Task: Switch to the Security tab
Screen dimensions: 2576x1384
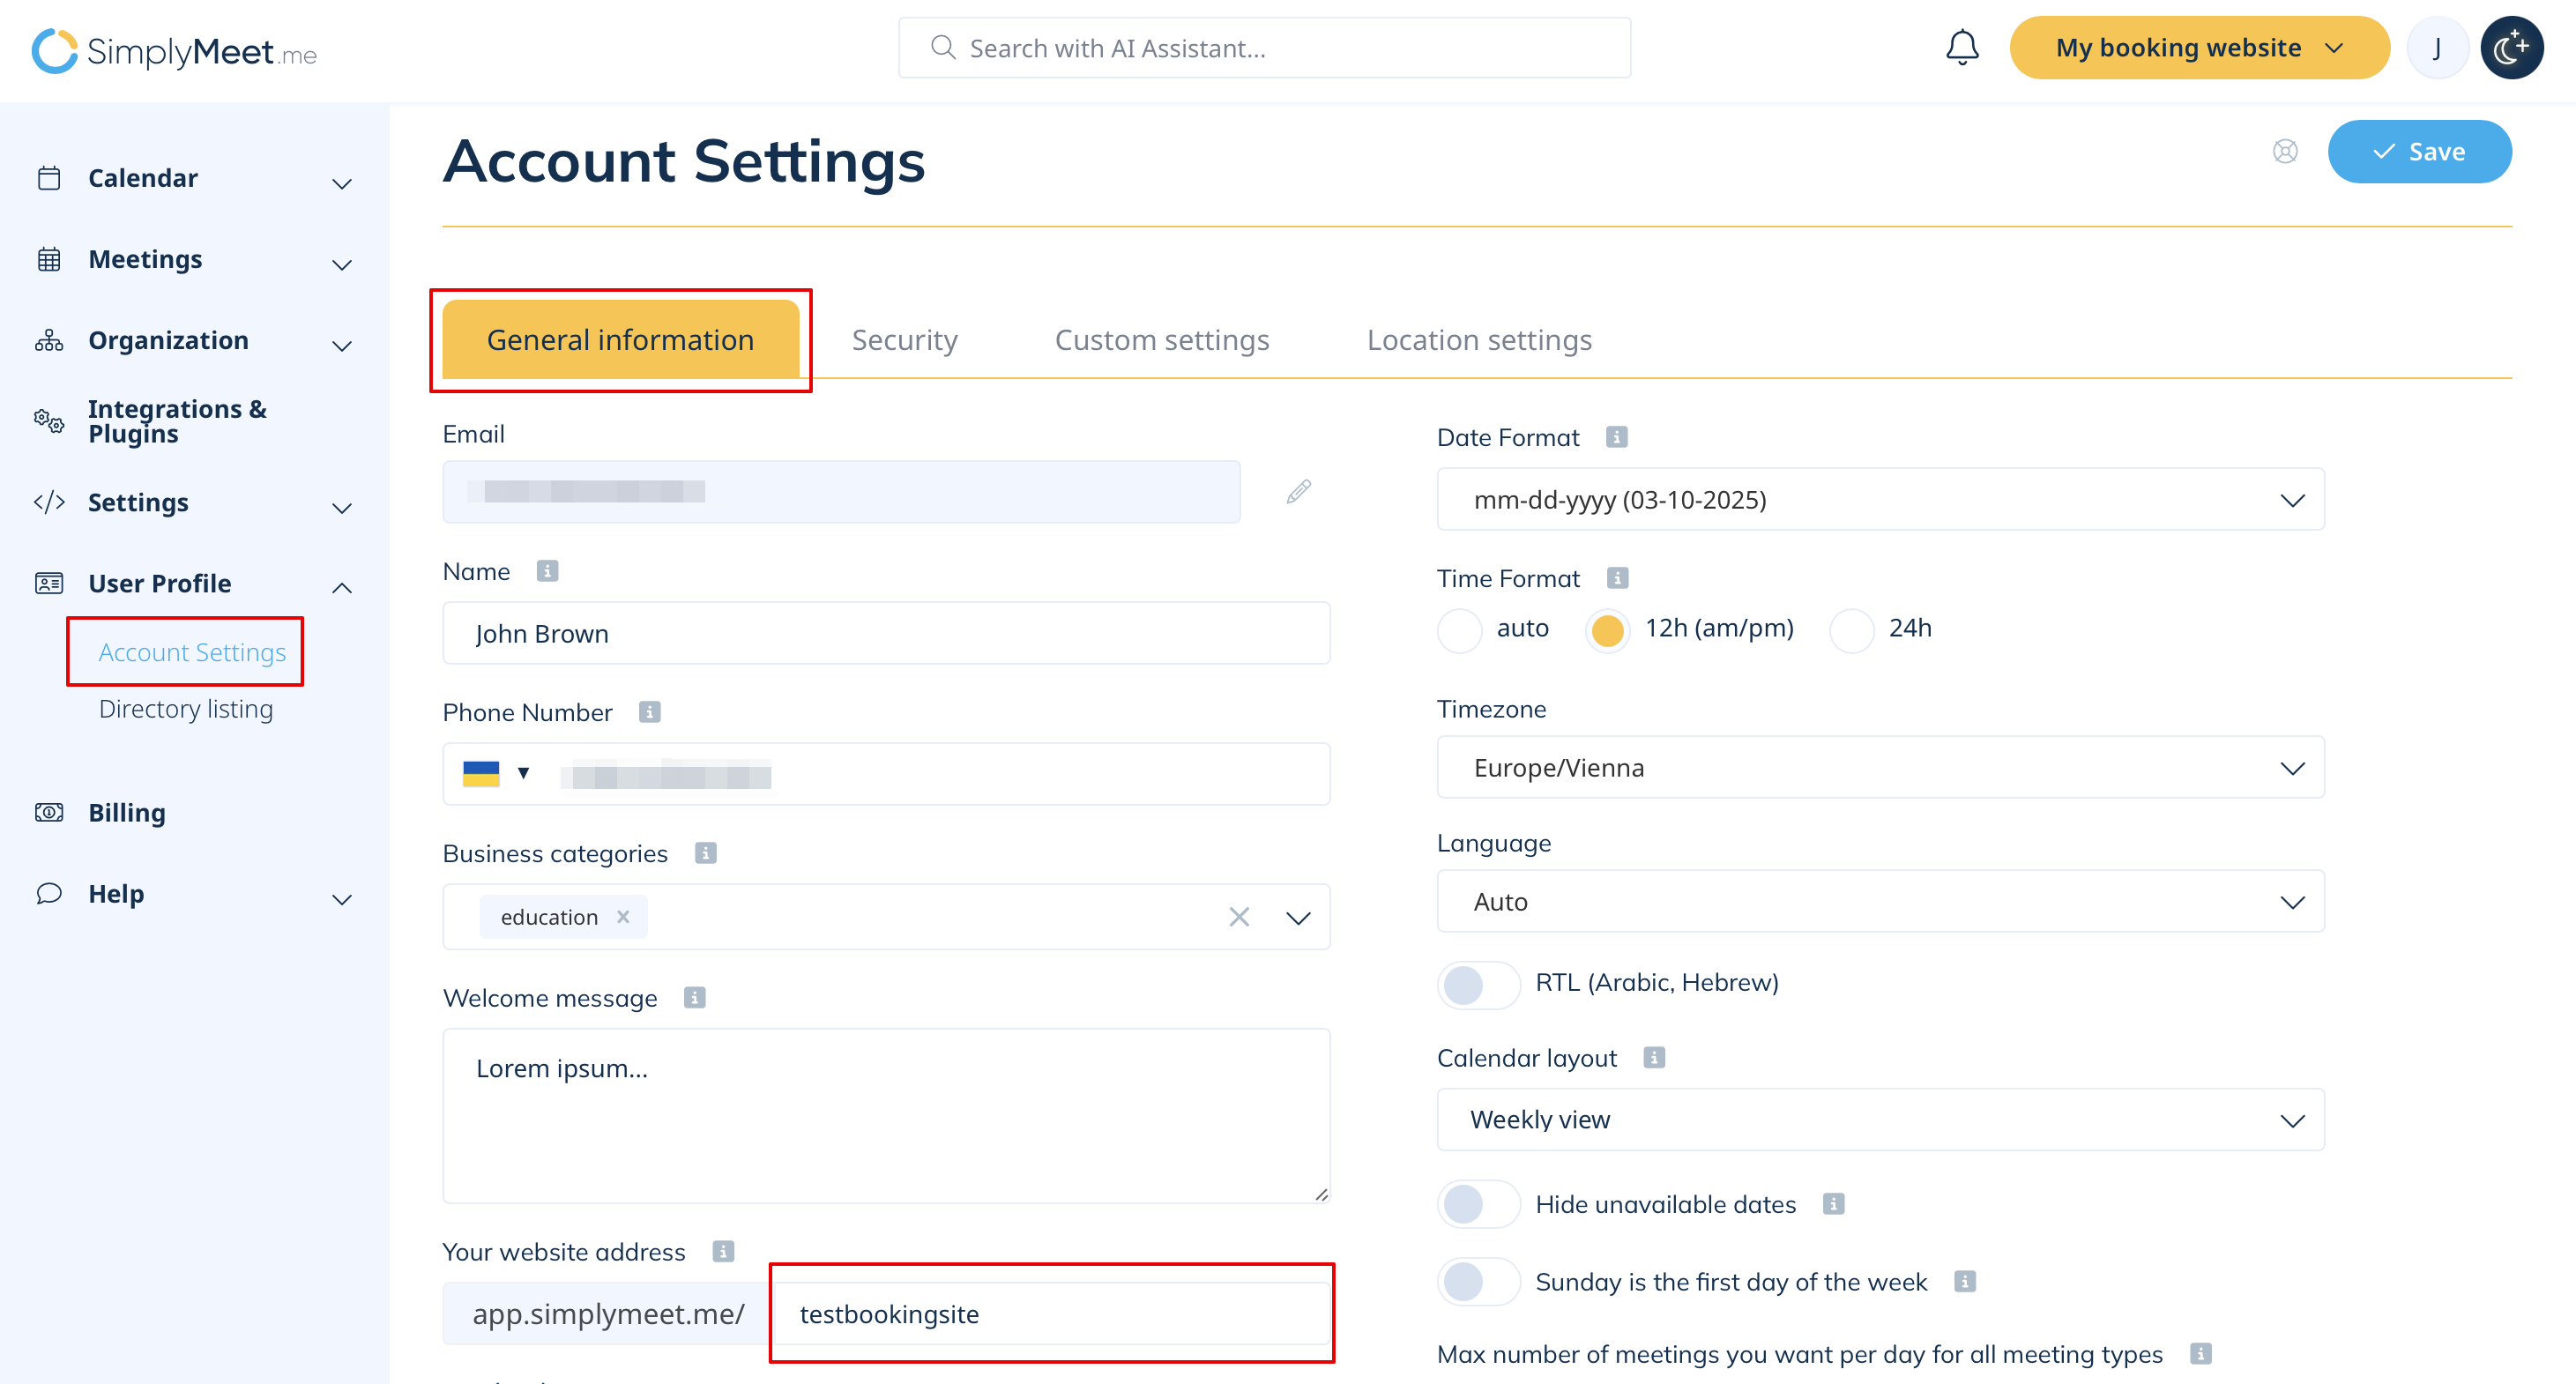Action: coord(904,340)
